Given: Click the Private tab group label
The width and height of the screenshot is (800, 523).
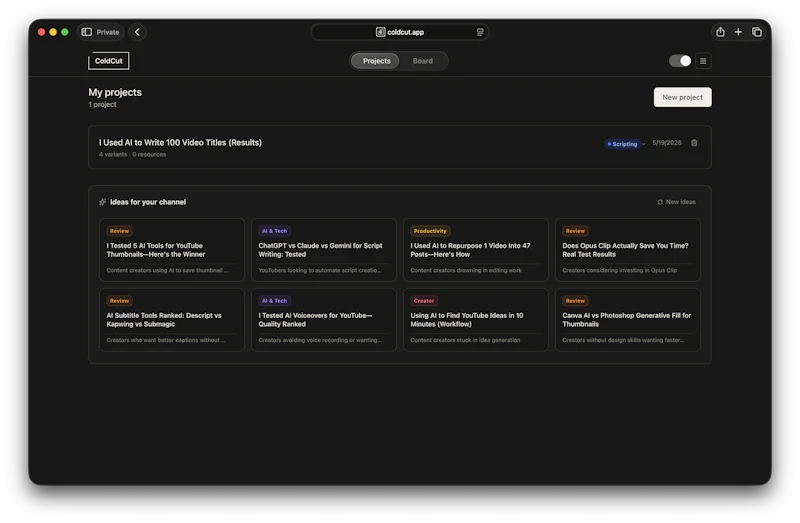Looking at the screenshot, I should point(108,32).
